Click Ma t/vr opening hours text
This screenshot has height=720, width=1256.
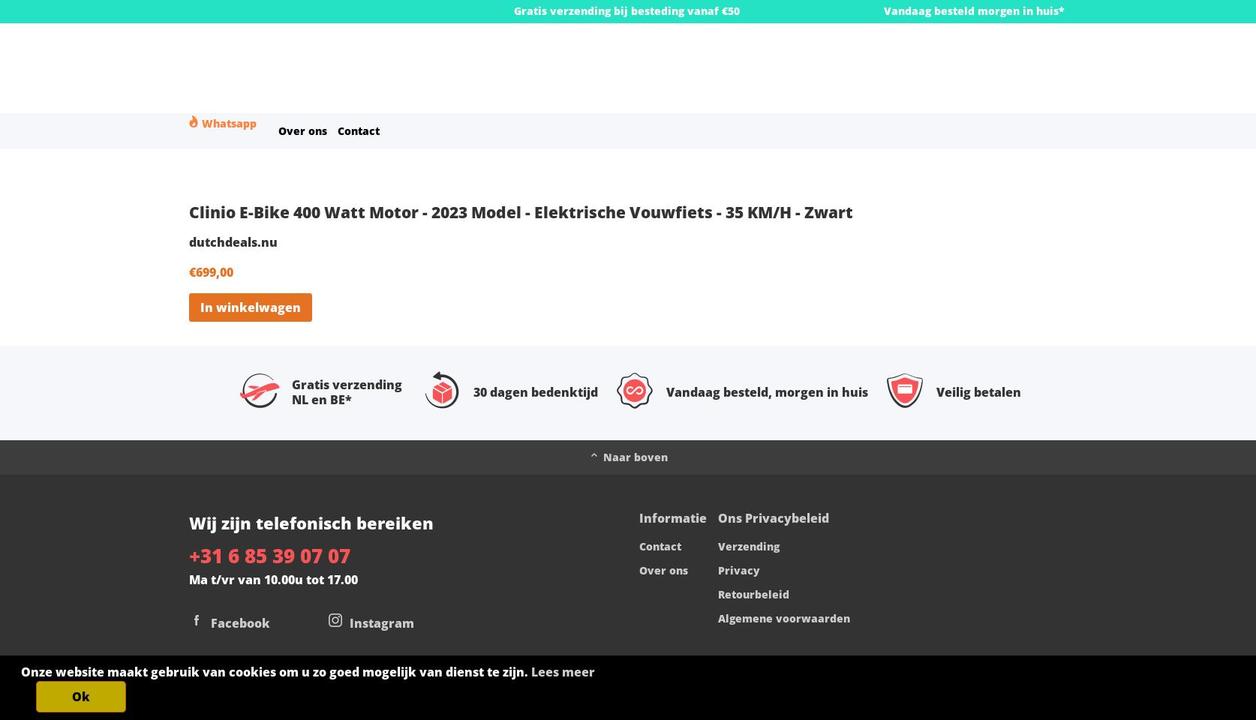click(x=273, y=580)
